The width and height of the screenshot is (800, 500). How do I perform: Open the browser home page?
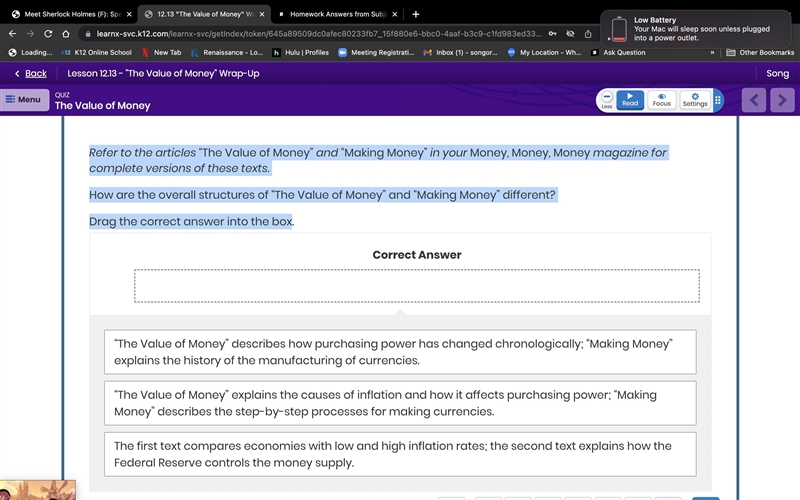[66, 34]
